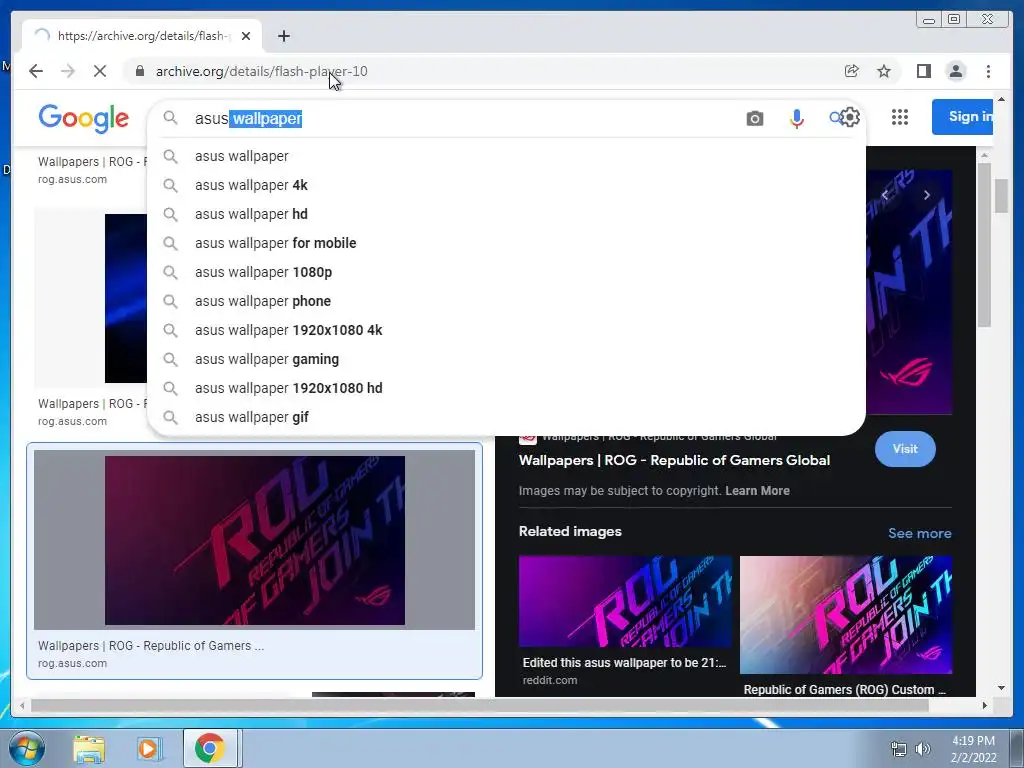
Task: Click the Chrome icon in the taskbar
Action: point(210,748)
